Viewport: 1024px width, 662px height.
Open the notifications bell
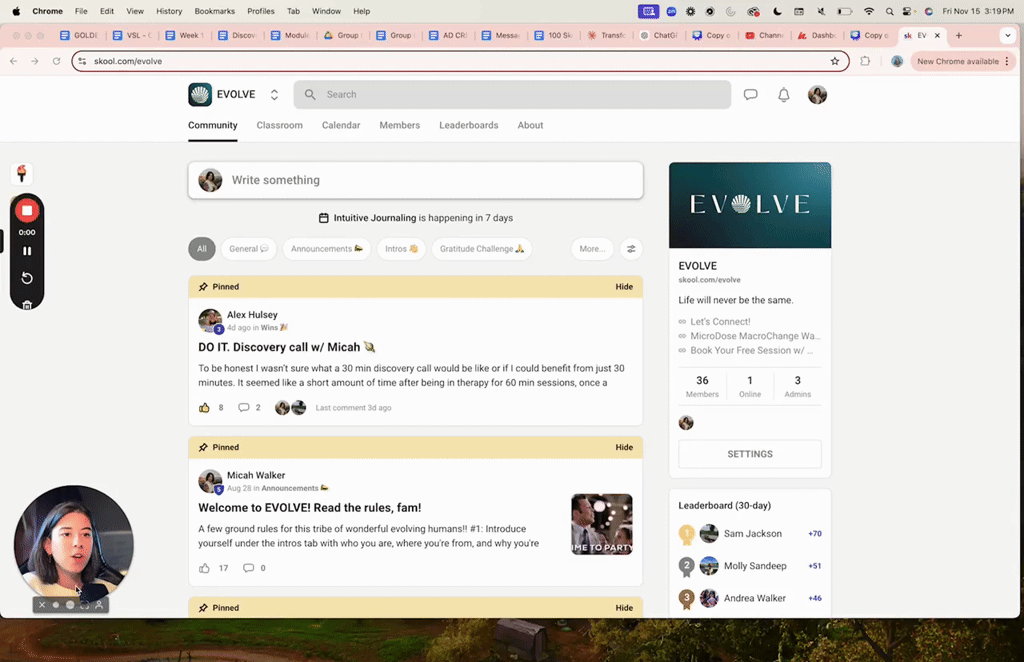pyautogui.click(x=784, y=95)
